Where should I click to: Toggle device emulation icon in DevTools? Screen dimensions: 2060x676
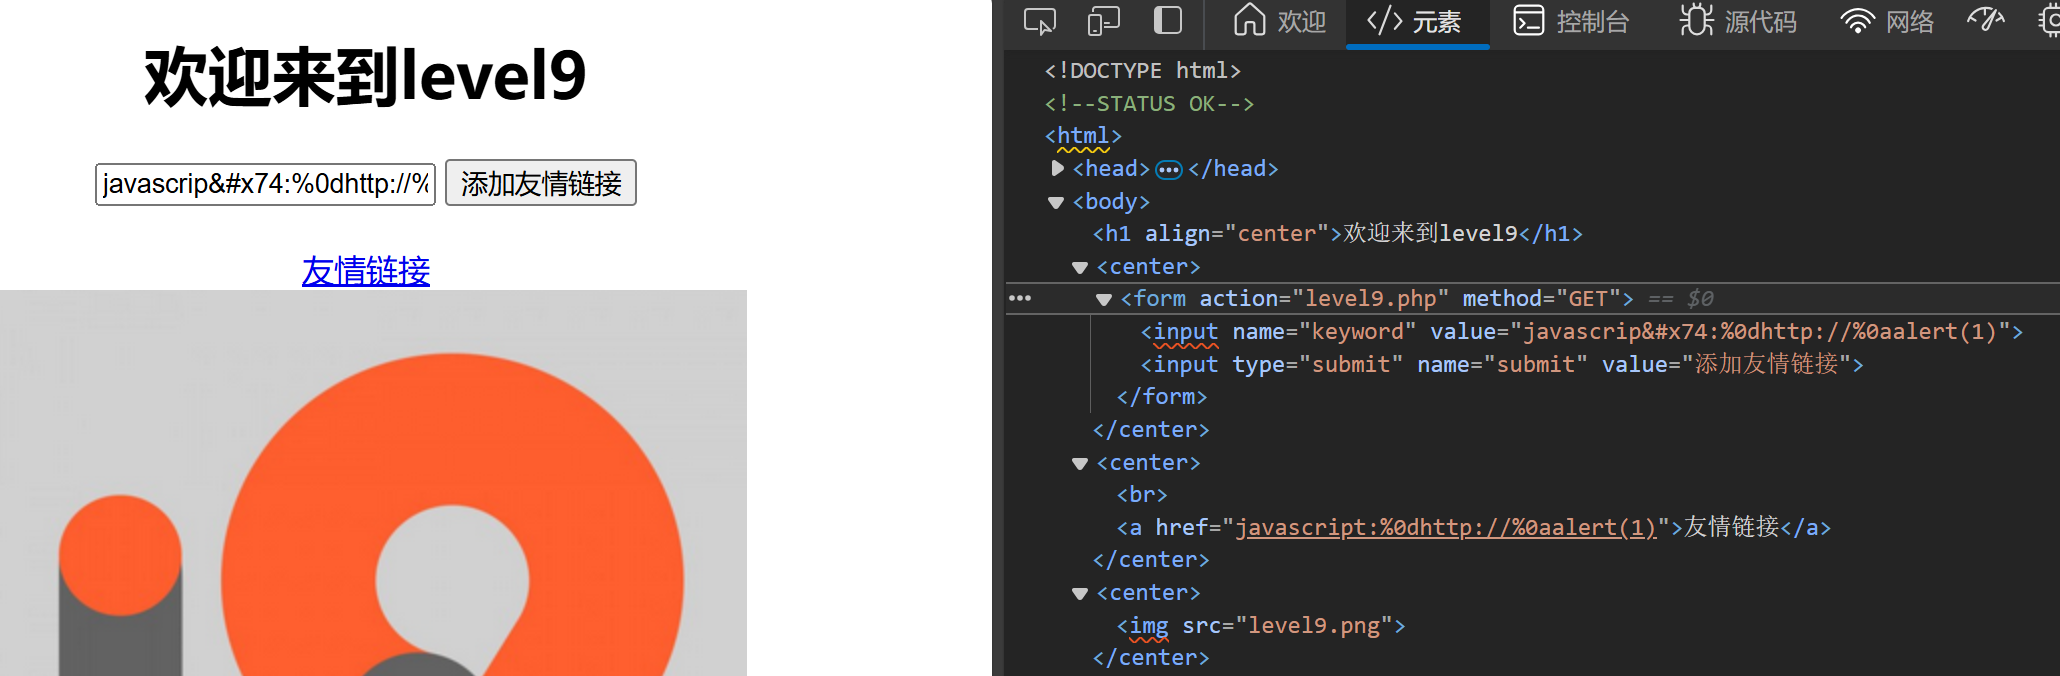click(x=1103, y=21)
